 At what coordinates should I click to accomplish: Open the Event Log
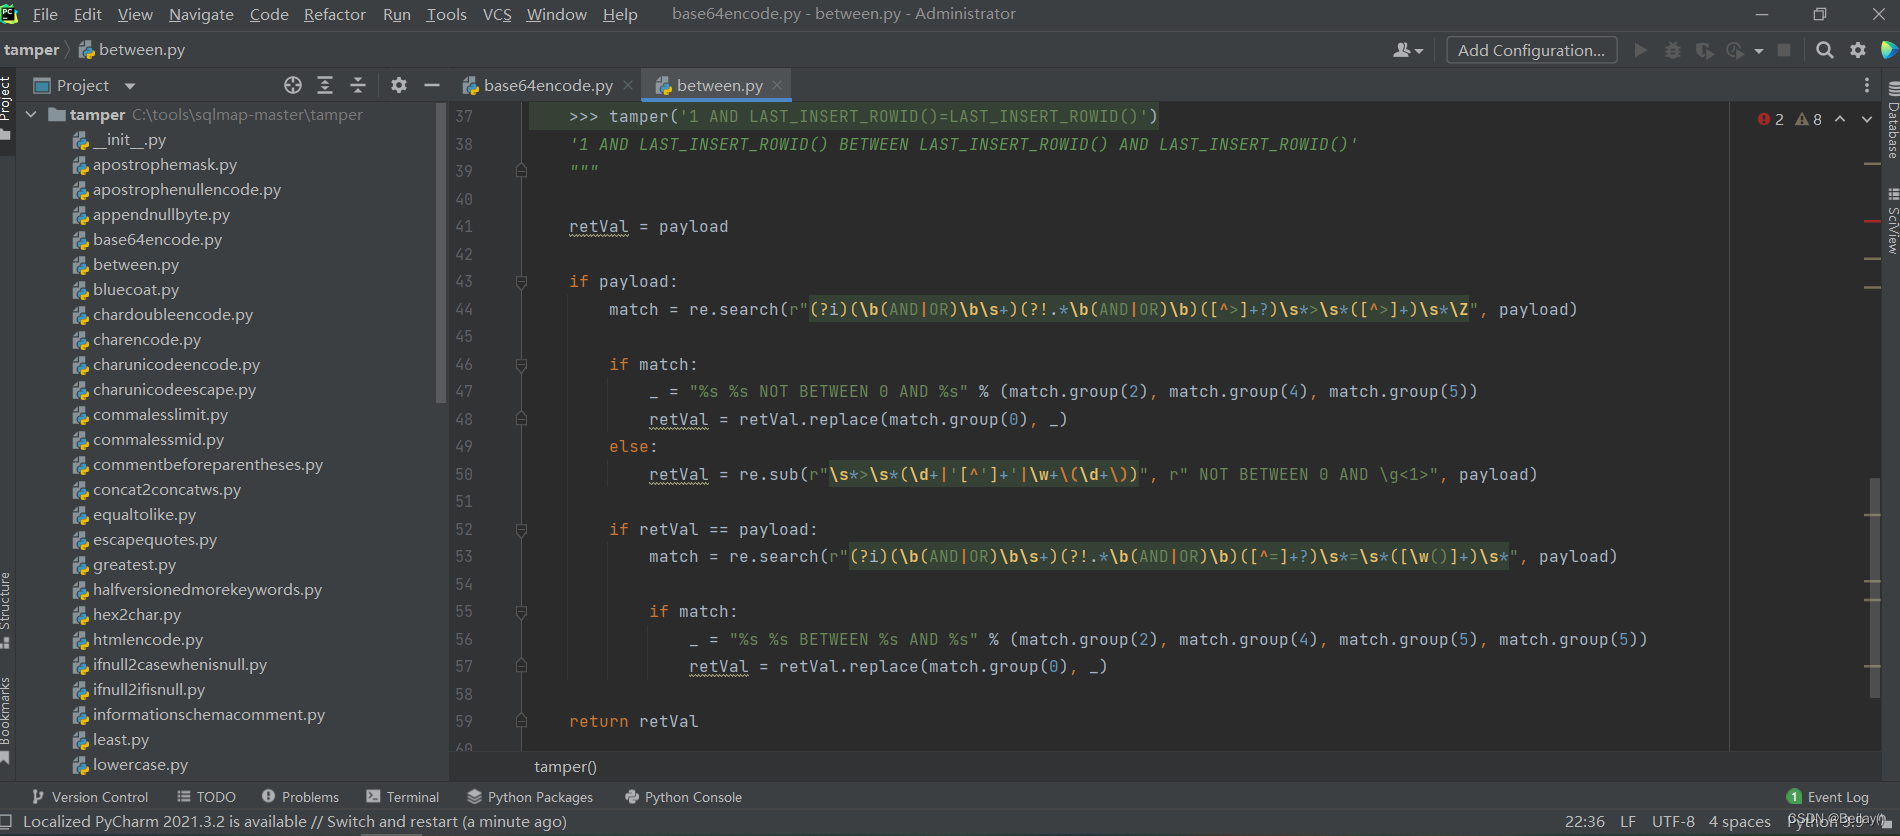point(1828,797)
